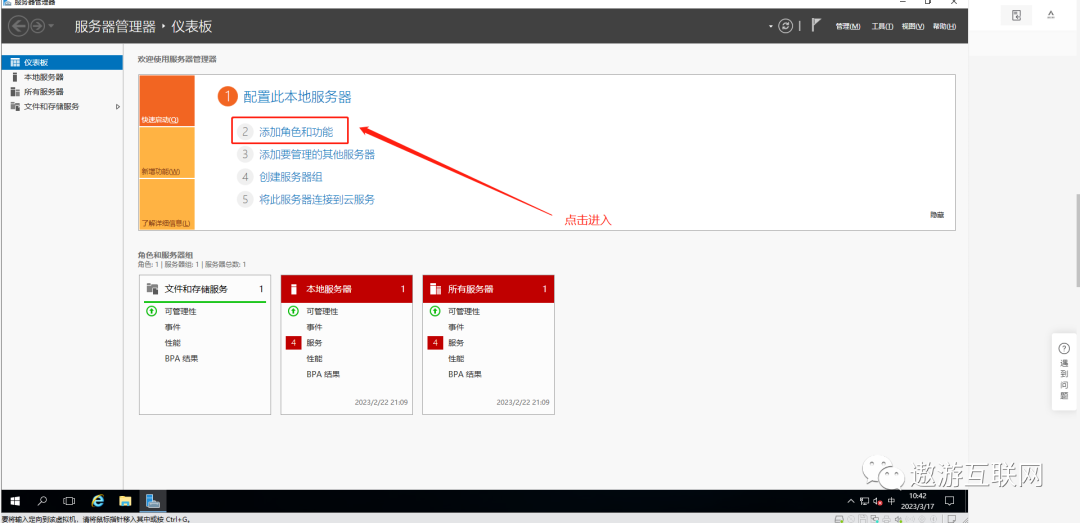Screen dimensions: 1080x523
Task: Select the 了解详细信息(L) tile
Action: coord(167,204)
